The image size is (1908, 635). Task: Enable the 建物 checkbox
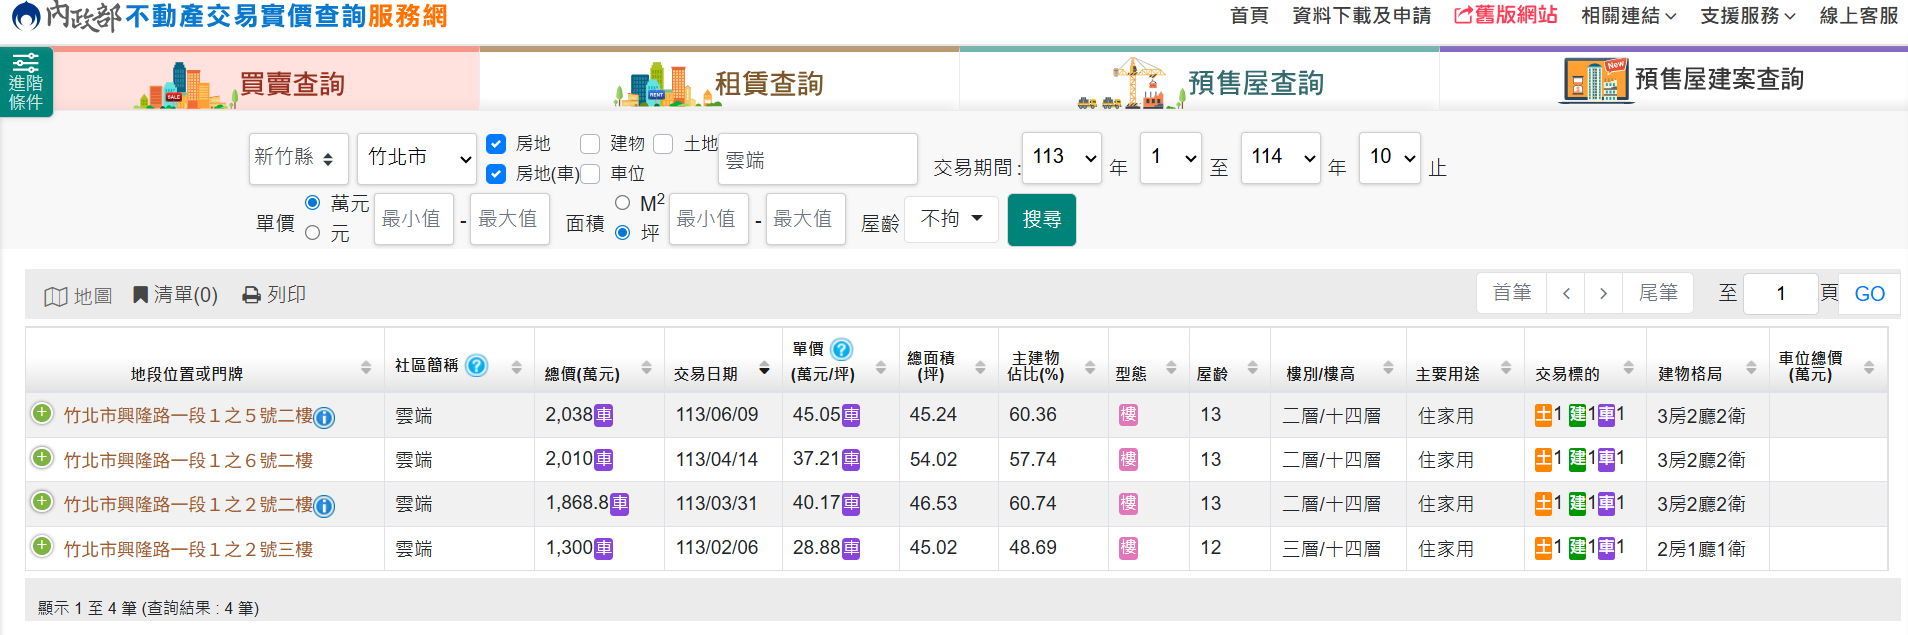[590, 144]
